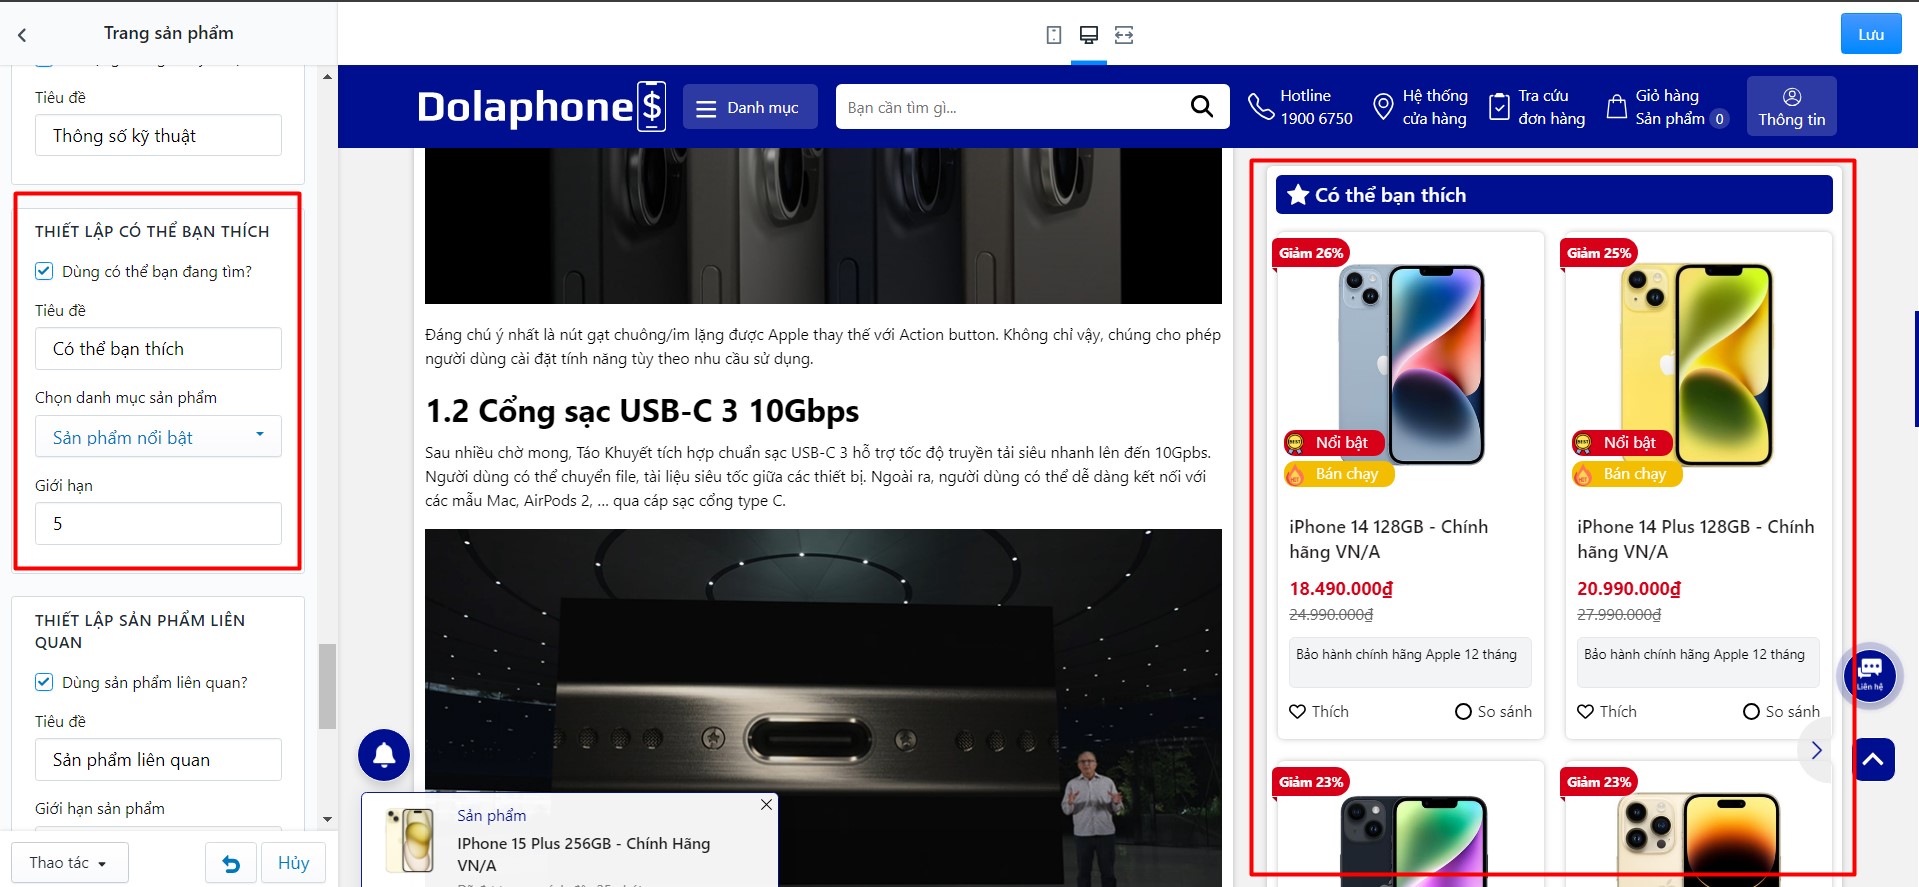Click the Dolaphone logo
The image size is (1919, 887).
(541, 106)
